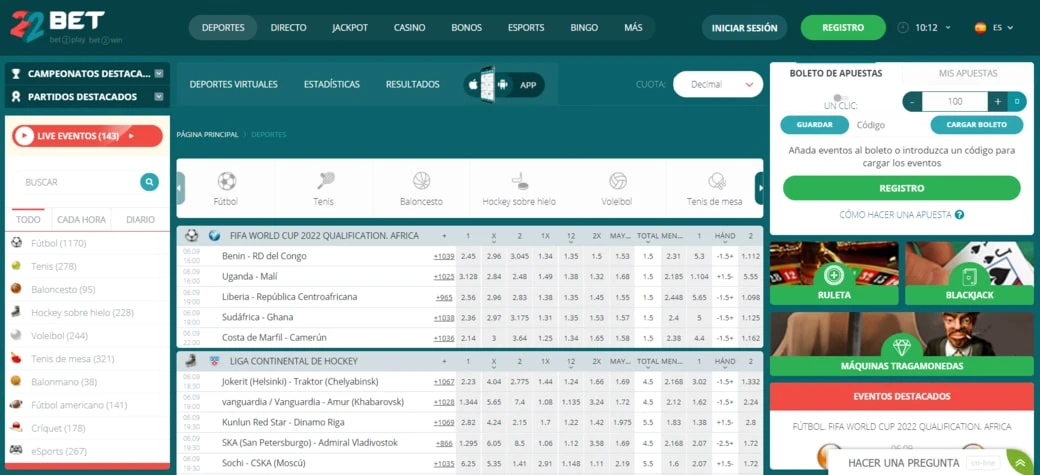Click into the Buscar search field
Image resolution: width=1040 pixels, height=475 pixels.
pyautogui.click(x=76, y=182)
